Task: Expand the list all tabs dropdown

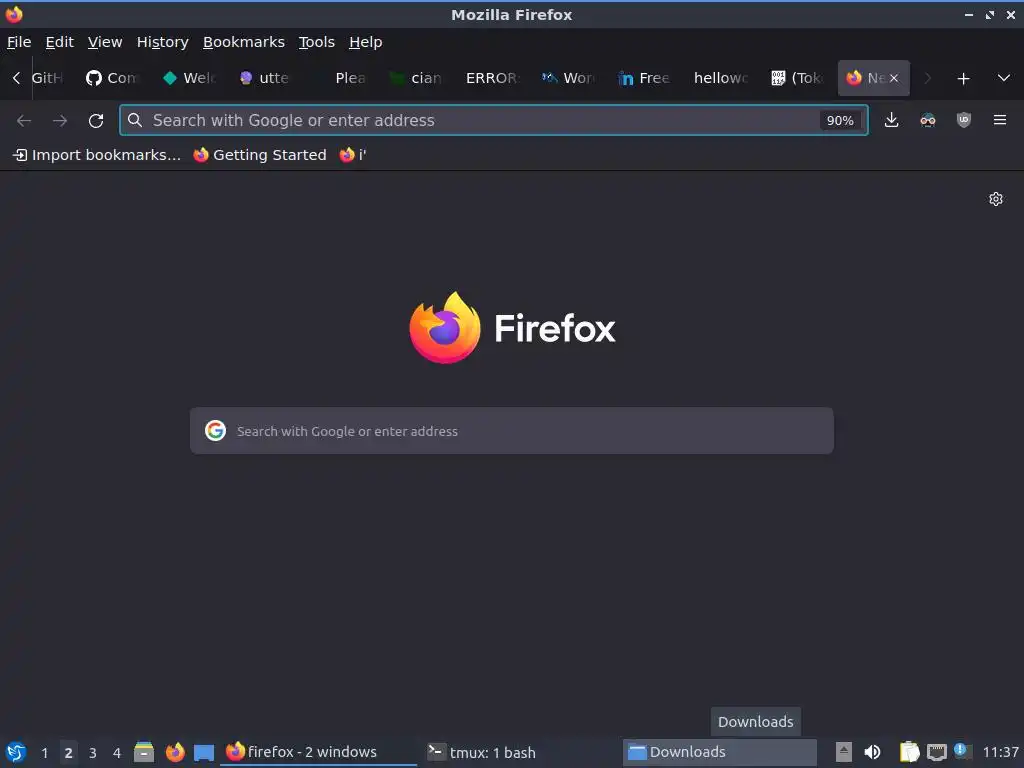Action: click(x=1004, y=78)
